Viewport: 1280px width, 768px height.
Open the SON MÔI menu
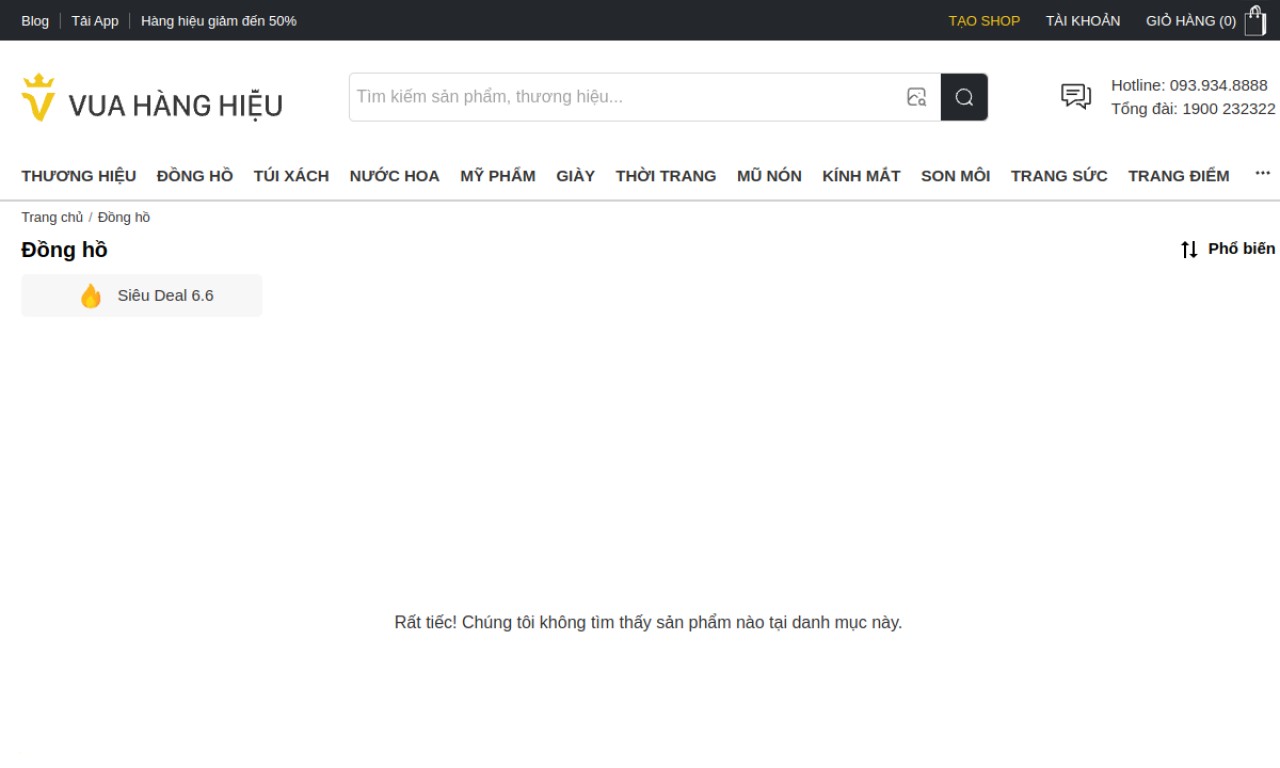[956, 176]
